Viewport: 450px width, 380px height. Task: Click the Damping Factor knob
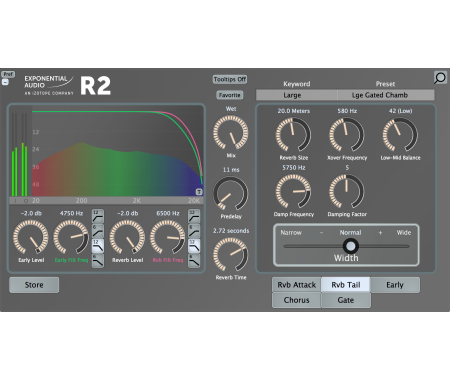pos(347,191)
